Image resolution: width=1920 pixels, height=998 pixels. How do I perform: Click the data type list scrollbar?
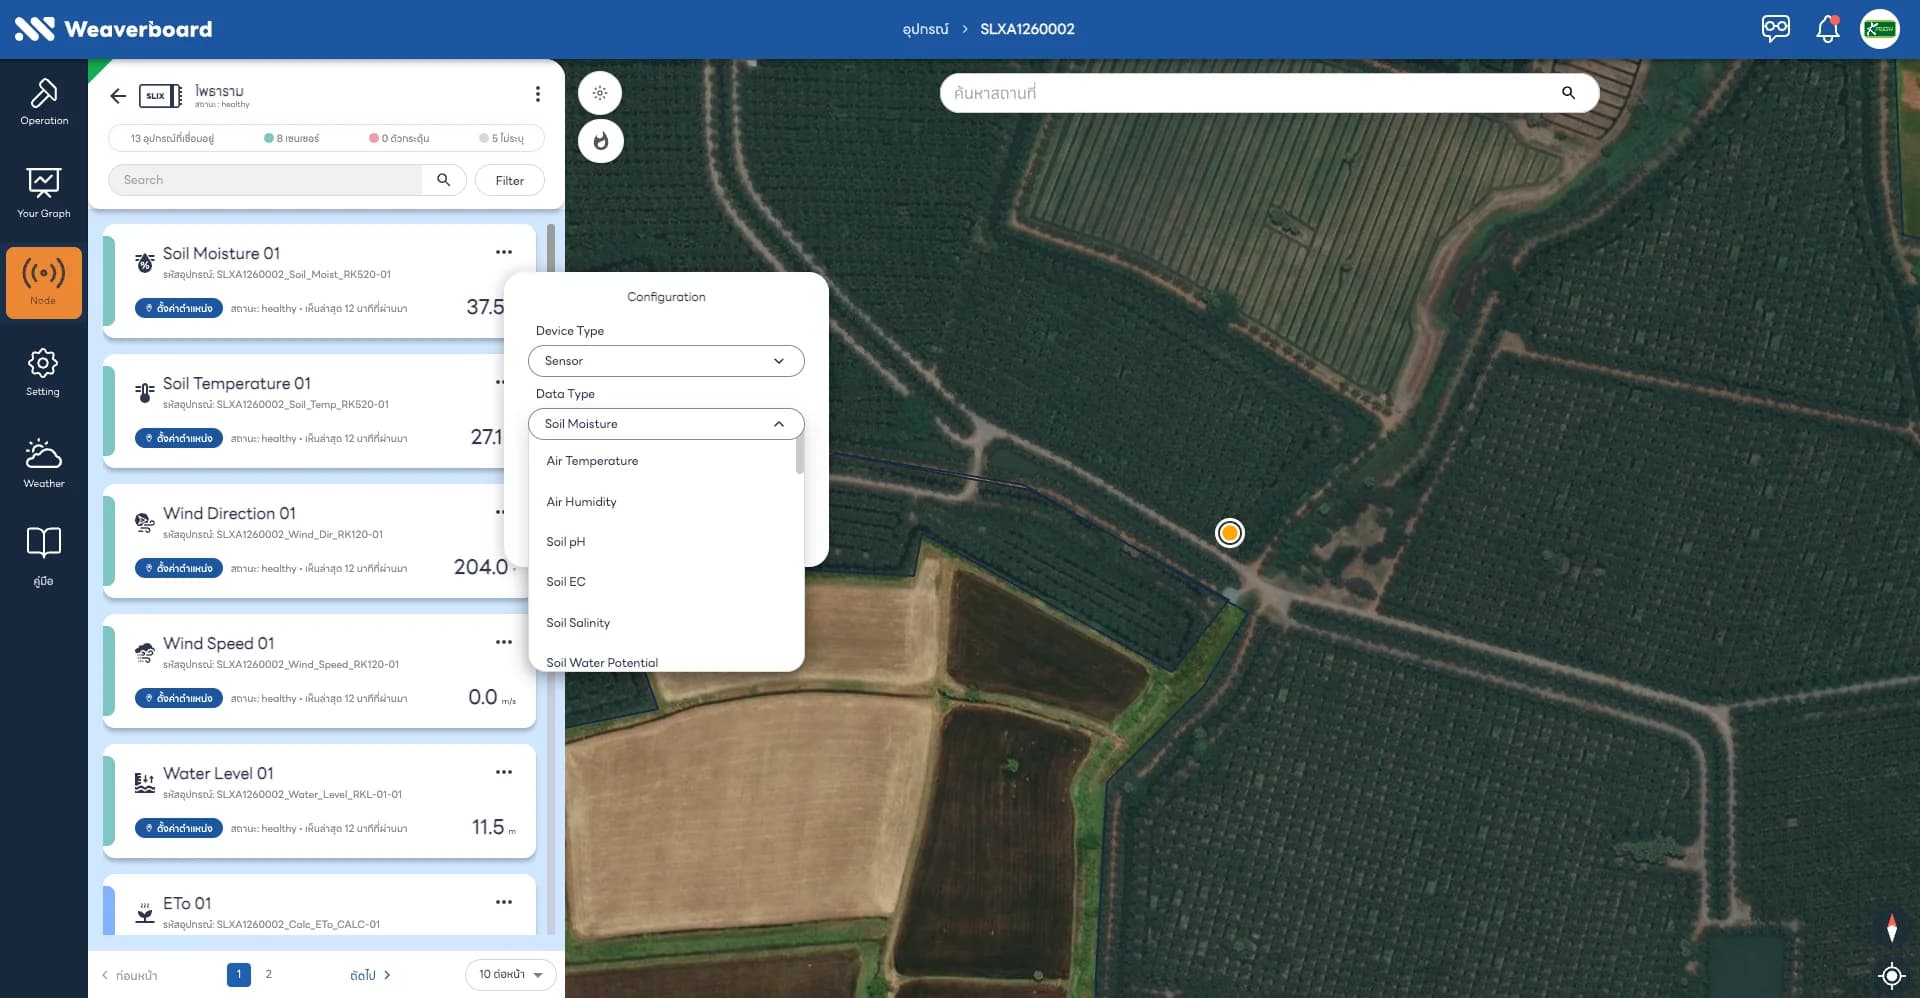point(800,457)
